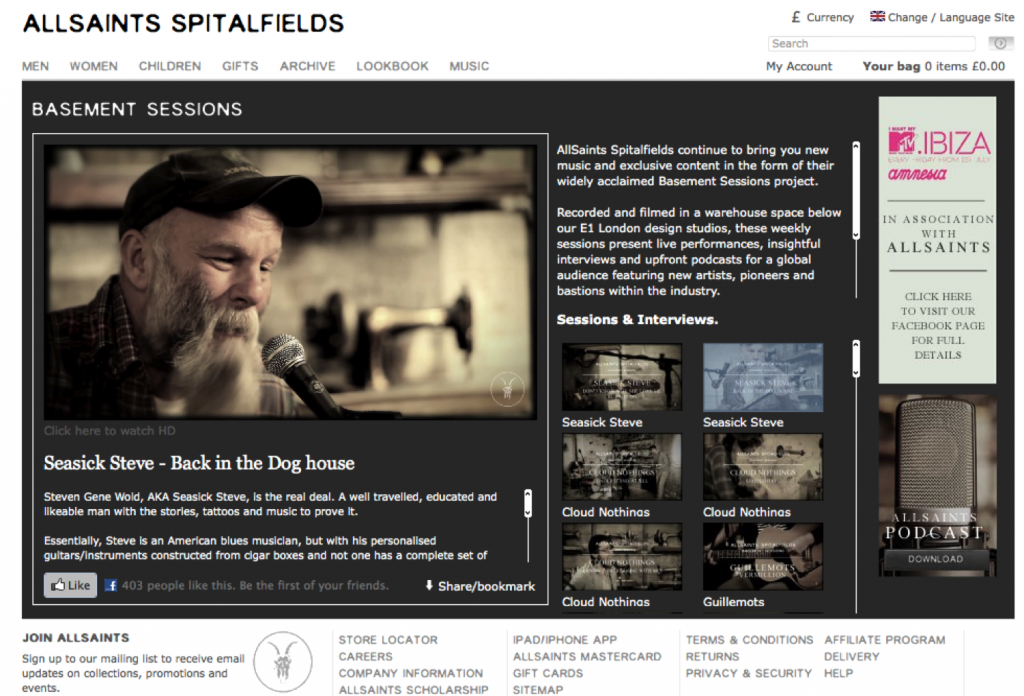Click the video description scrollbar handle

click(x=528, y=503)
